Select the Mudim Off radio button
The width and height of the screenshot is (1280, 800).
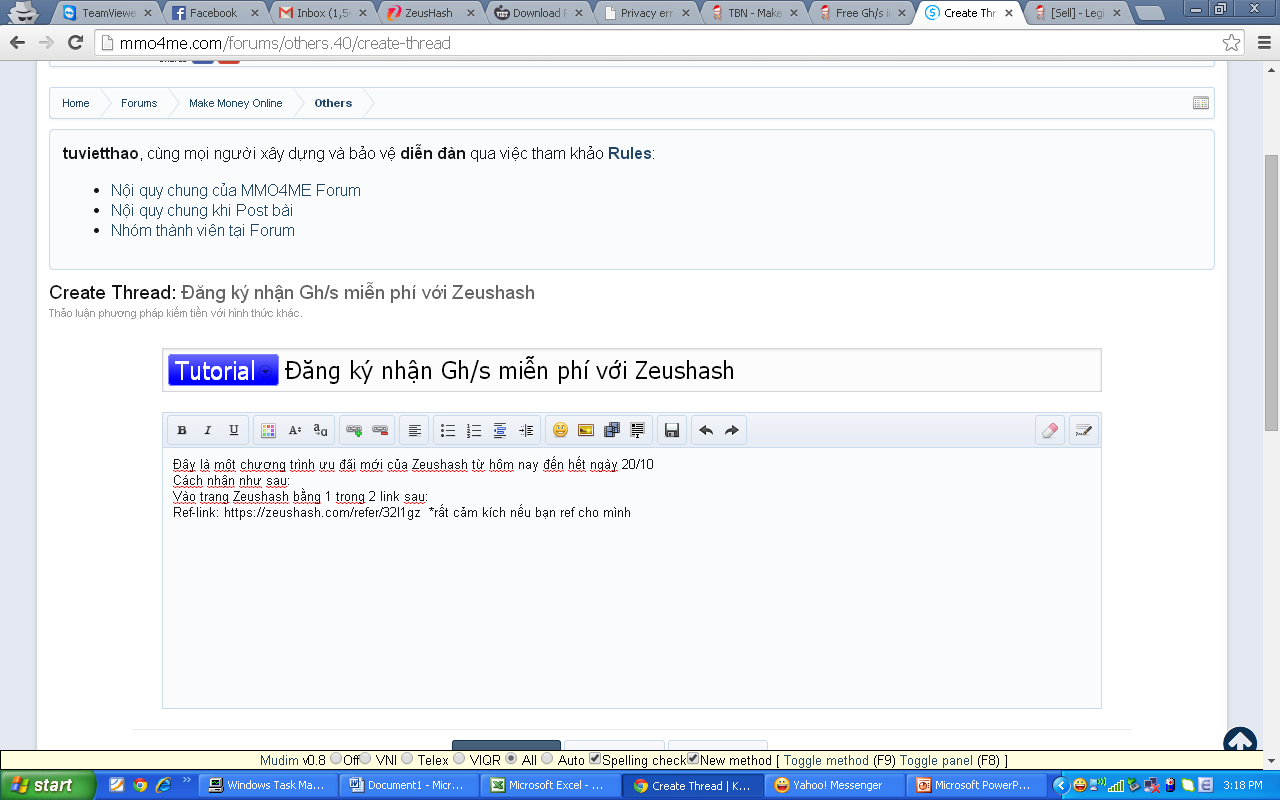[335, 759]
